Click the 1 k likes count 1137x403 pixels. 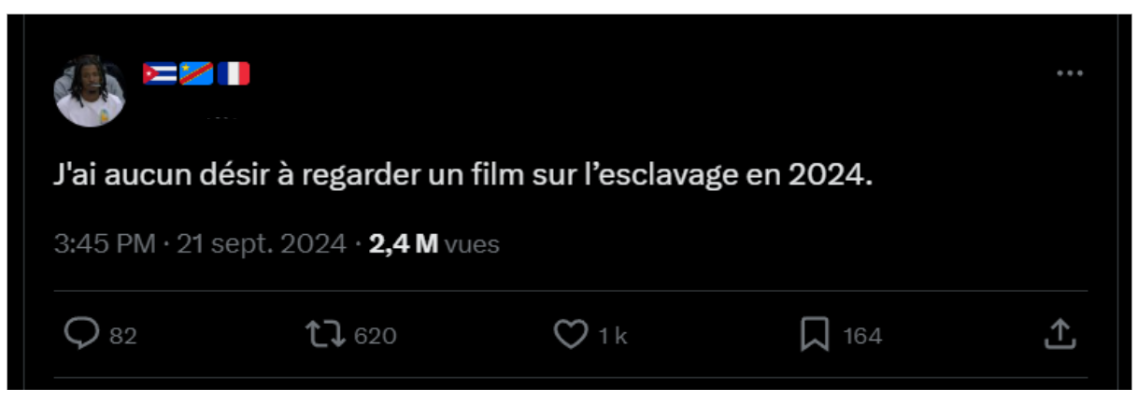(613, 336)
